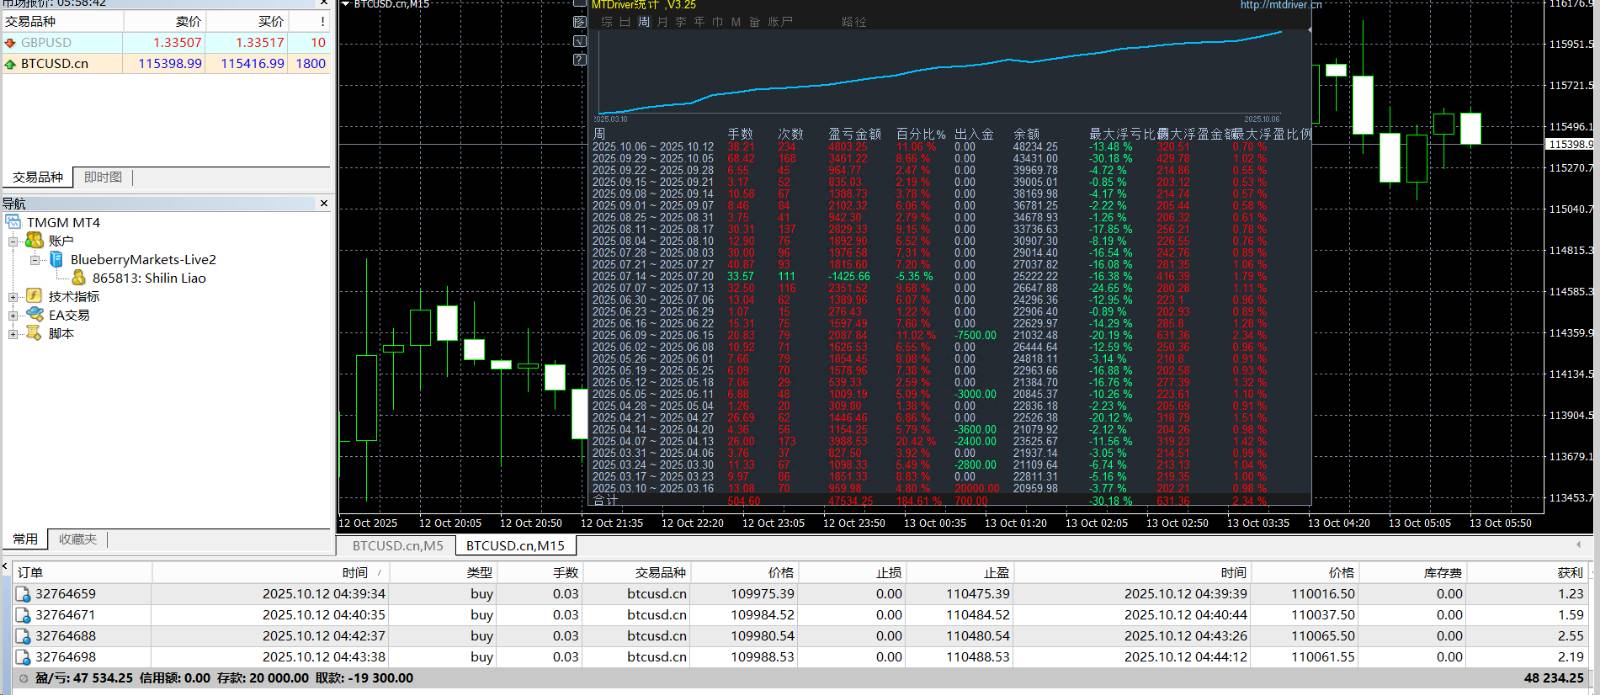
Task: Select account 865813: Shilin Liao
Action: click(149, 278)
